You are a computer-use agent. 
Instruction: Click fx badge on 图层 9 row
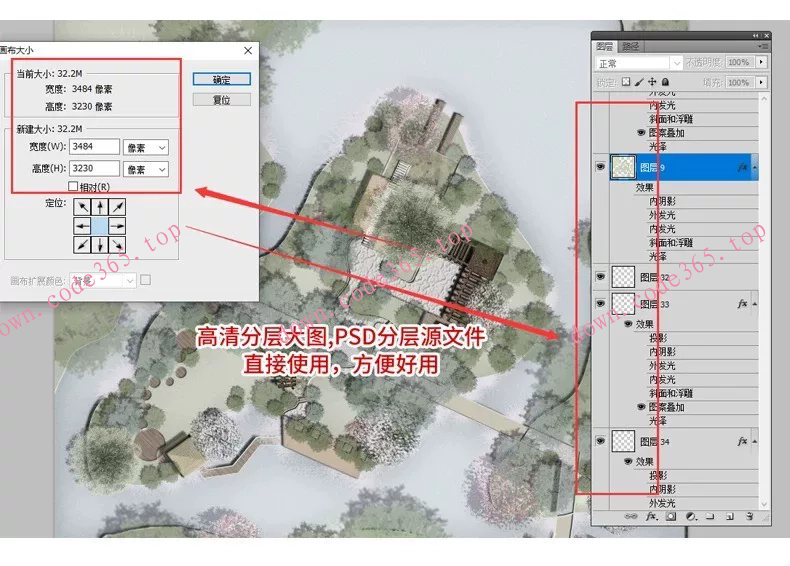742,167
